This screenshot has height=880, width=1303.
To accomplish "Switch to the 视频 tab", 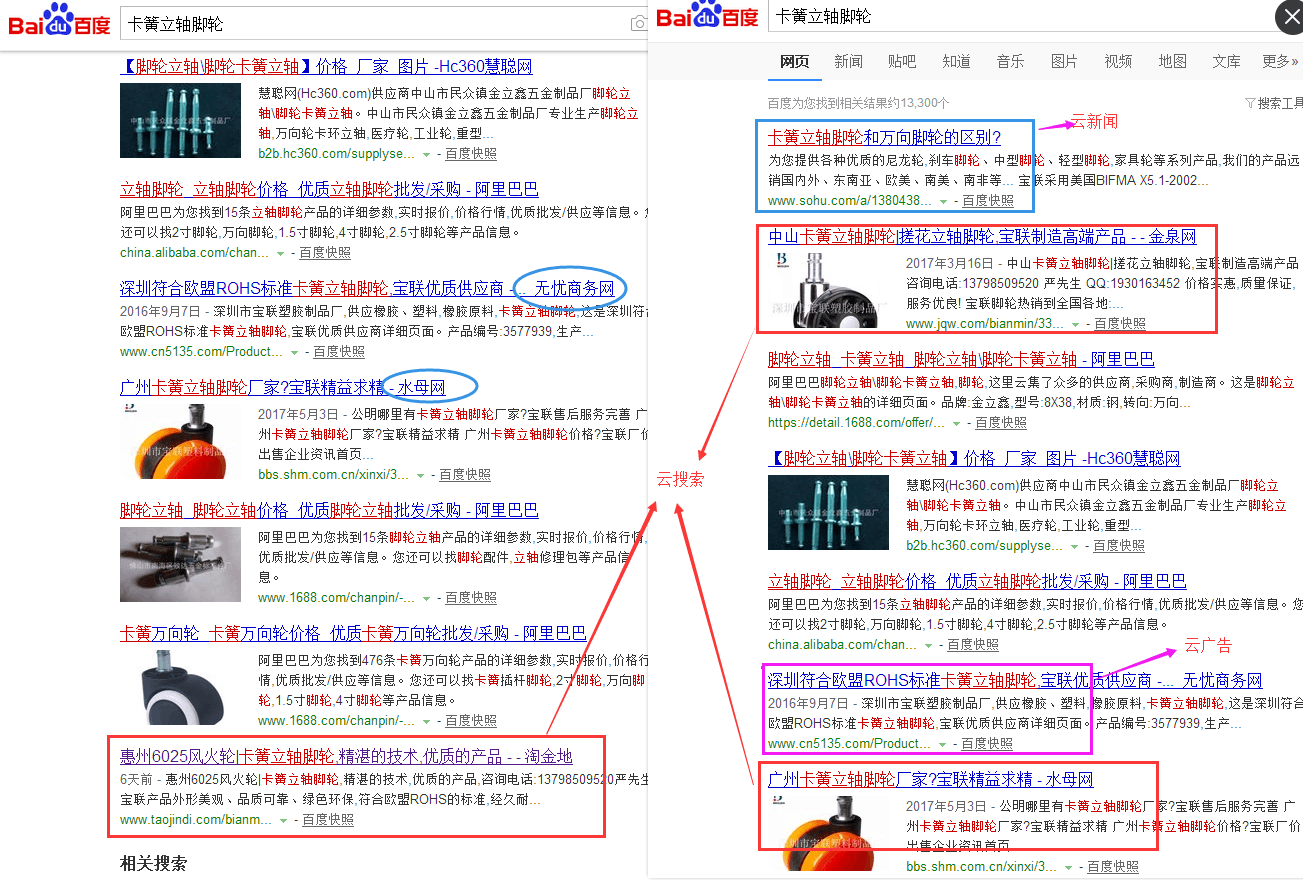I will tap(1118, 61).
